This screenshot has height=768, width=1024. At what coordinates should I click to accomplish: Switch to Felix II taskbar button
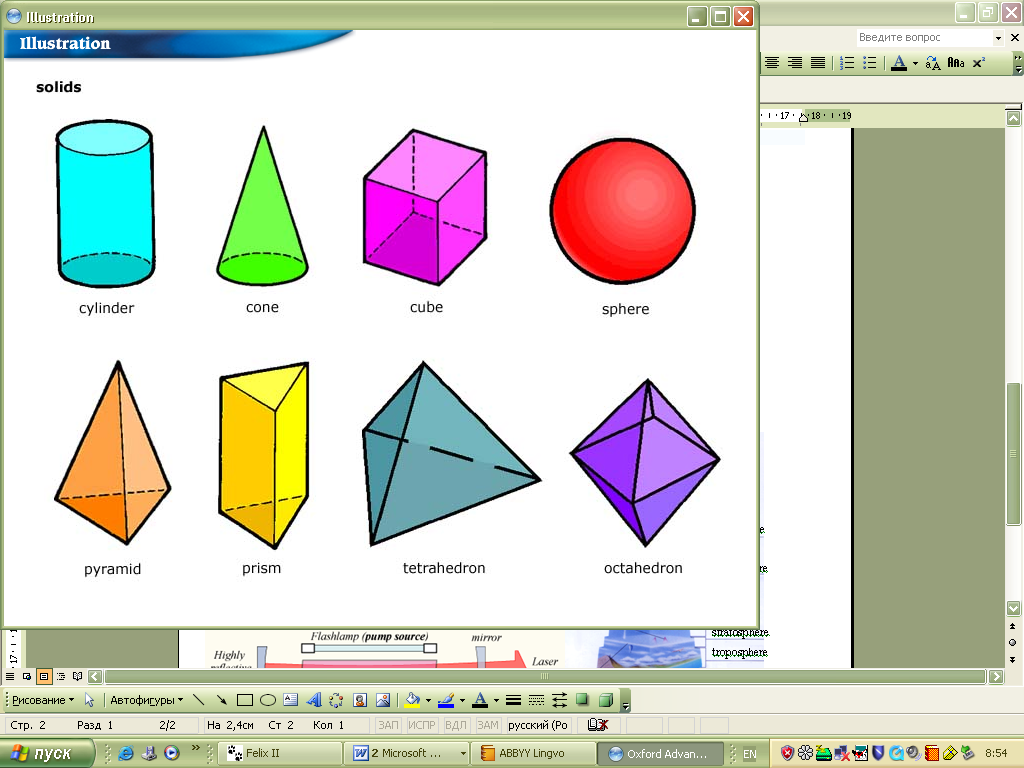tap(279, 753)
